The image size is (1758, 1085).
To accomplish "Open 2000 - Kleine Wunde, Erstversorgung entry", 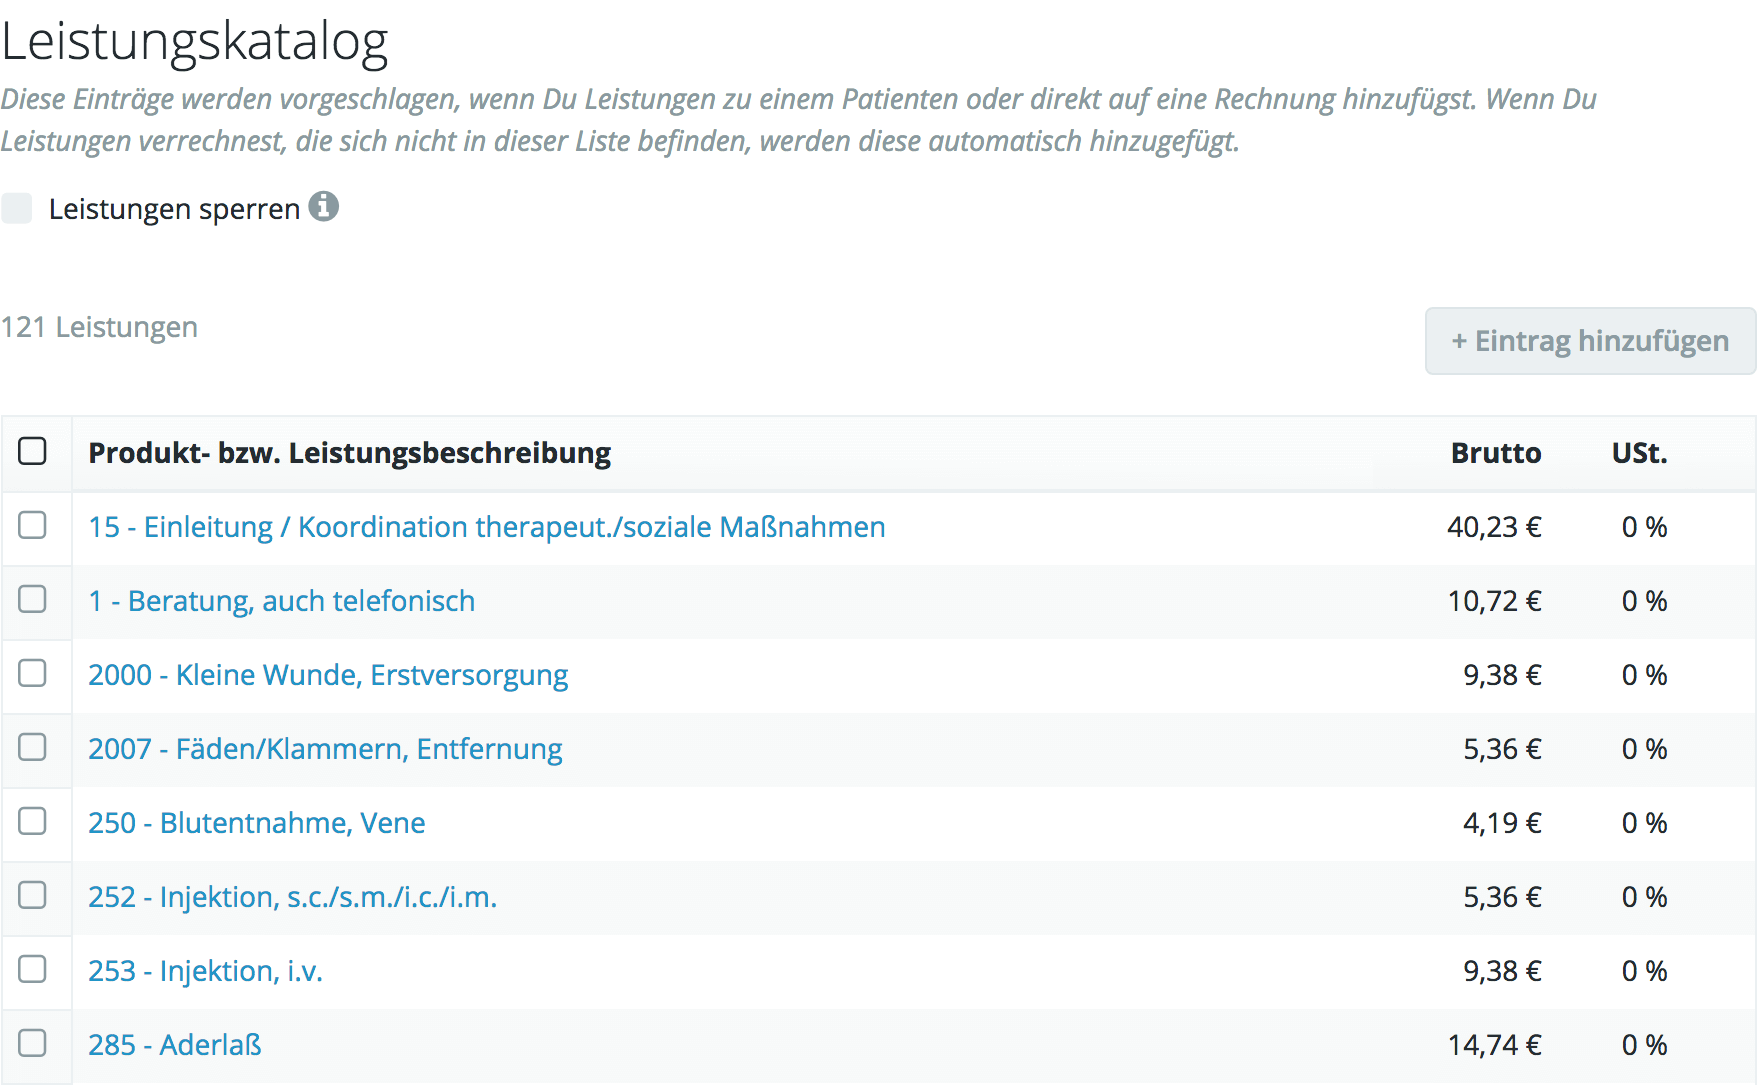I will click(327, 675).
